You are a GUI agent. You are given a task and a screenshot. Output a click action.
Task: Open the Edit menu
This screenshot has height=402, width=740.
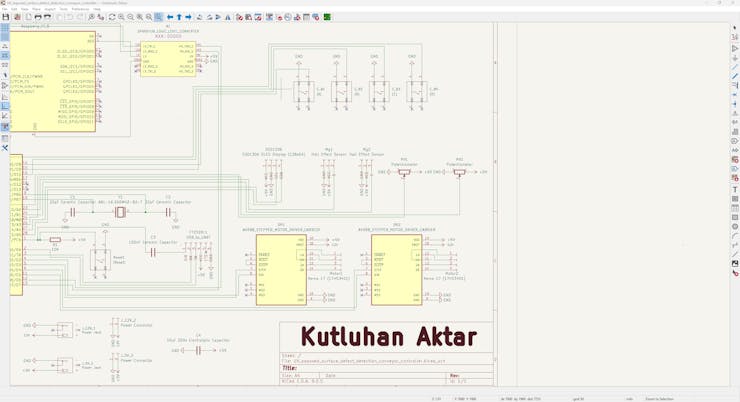click(x=14, y=9)
